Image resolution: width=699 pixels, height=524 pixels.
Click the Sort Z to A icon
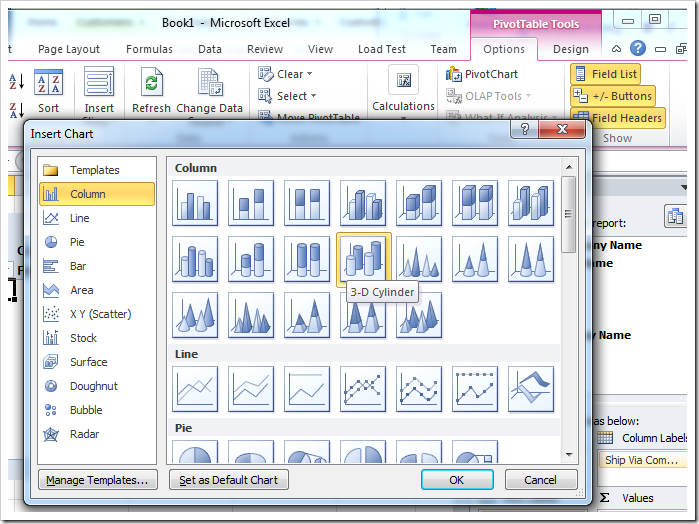coord(16,110)
